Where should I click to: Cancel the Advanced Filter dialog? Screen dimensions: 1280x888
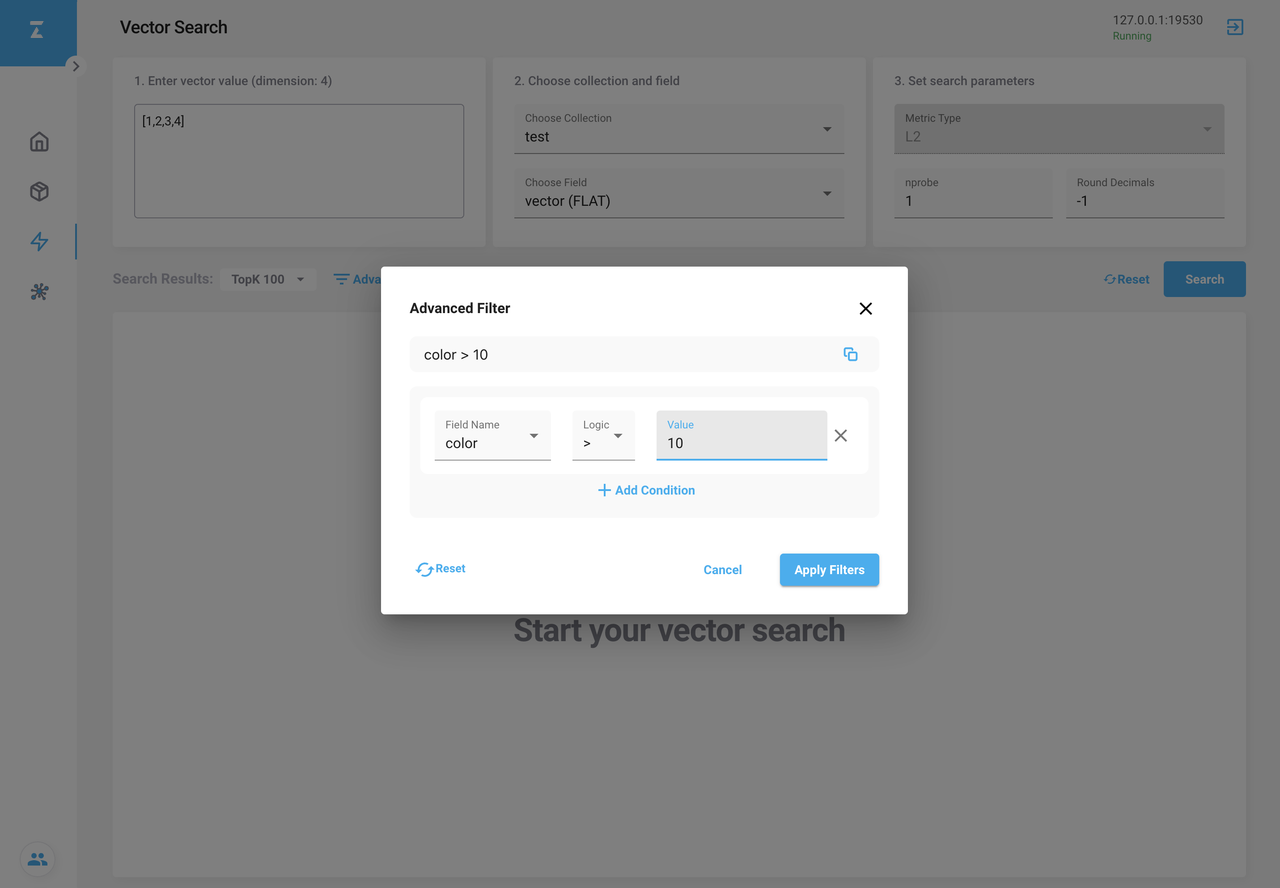722,570
